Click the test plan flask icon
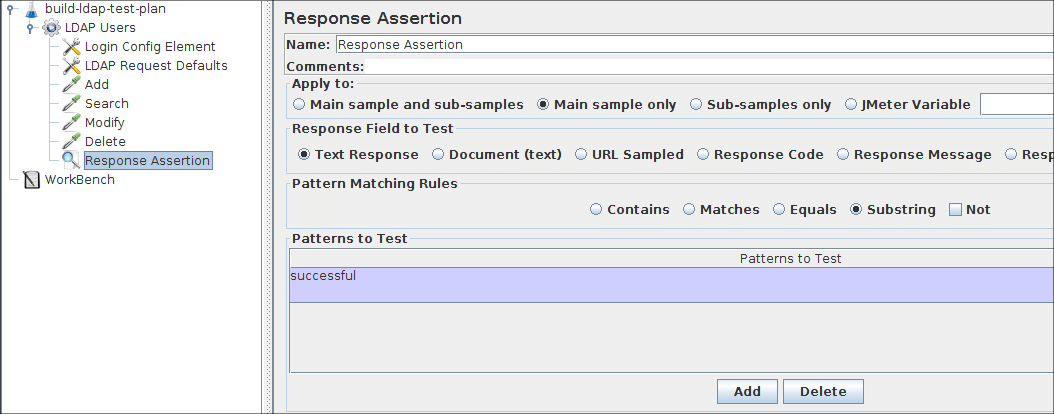The image size is (1054, 414). 32,9
